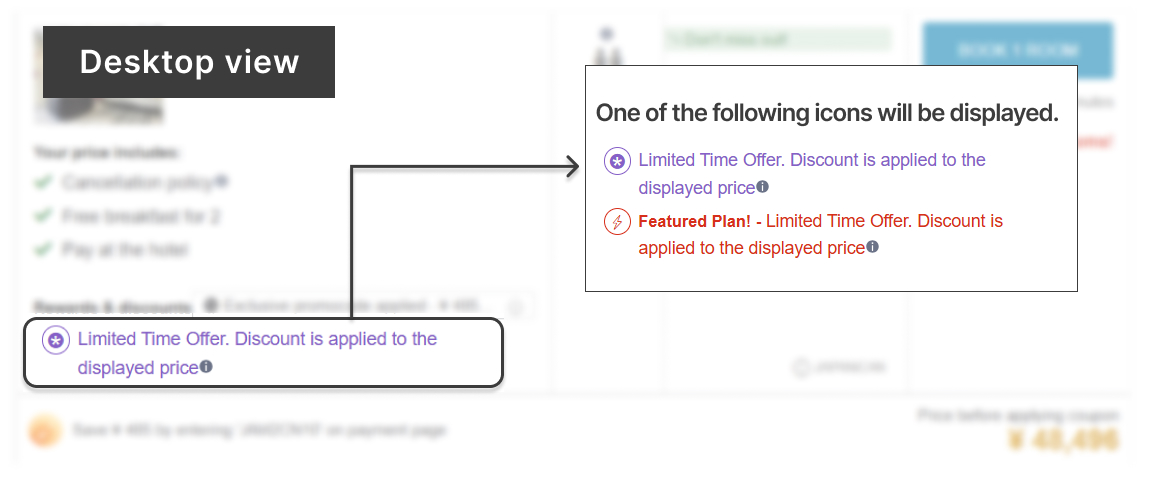Click the Desktop view label
The image size is (1150, 500).
[x=189, y=62]
